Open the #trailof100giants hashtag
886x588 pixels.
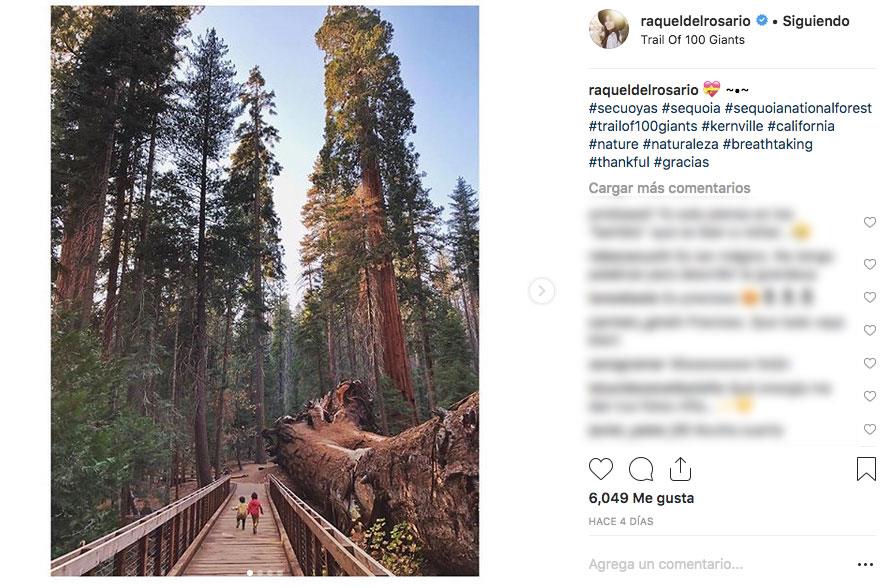pyautogui.click(x=642, y=126)
